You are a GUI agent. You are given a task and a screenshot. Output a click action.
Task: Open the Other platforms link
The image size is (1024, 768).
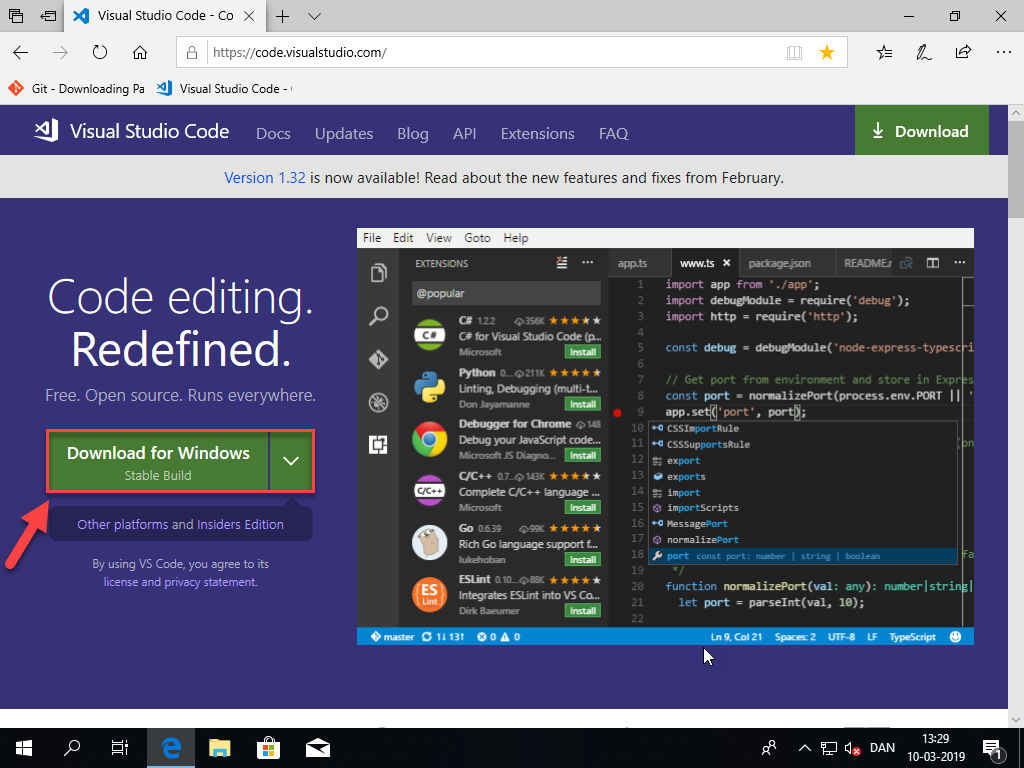[x=122, y=524]
